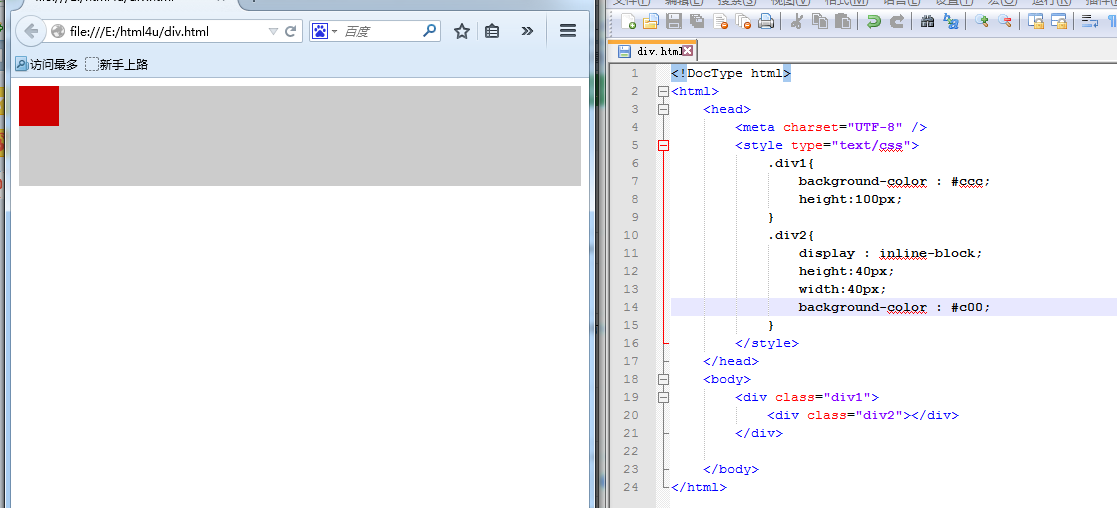Toggle word wrap in Notepad++ toolbar
The image size is (1117, 508).
[x=1089, y=21]
